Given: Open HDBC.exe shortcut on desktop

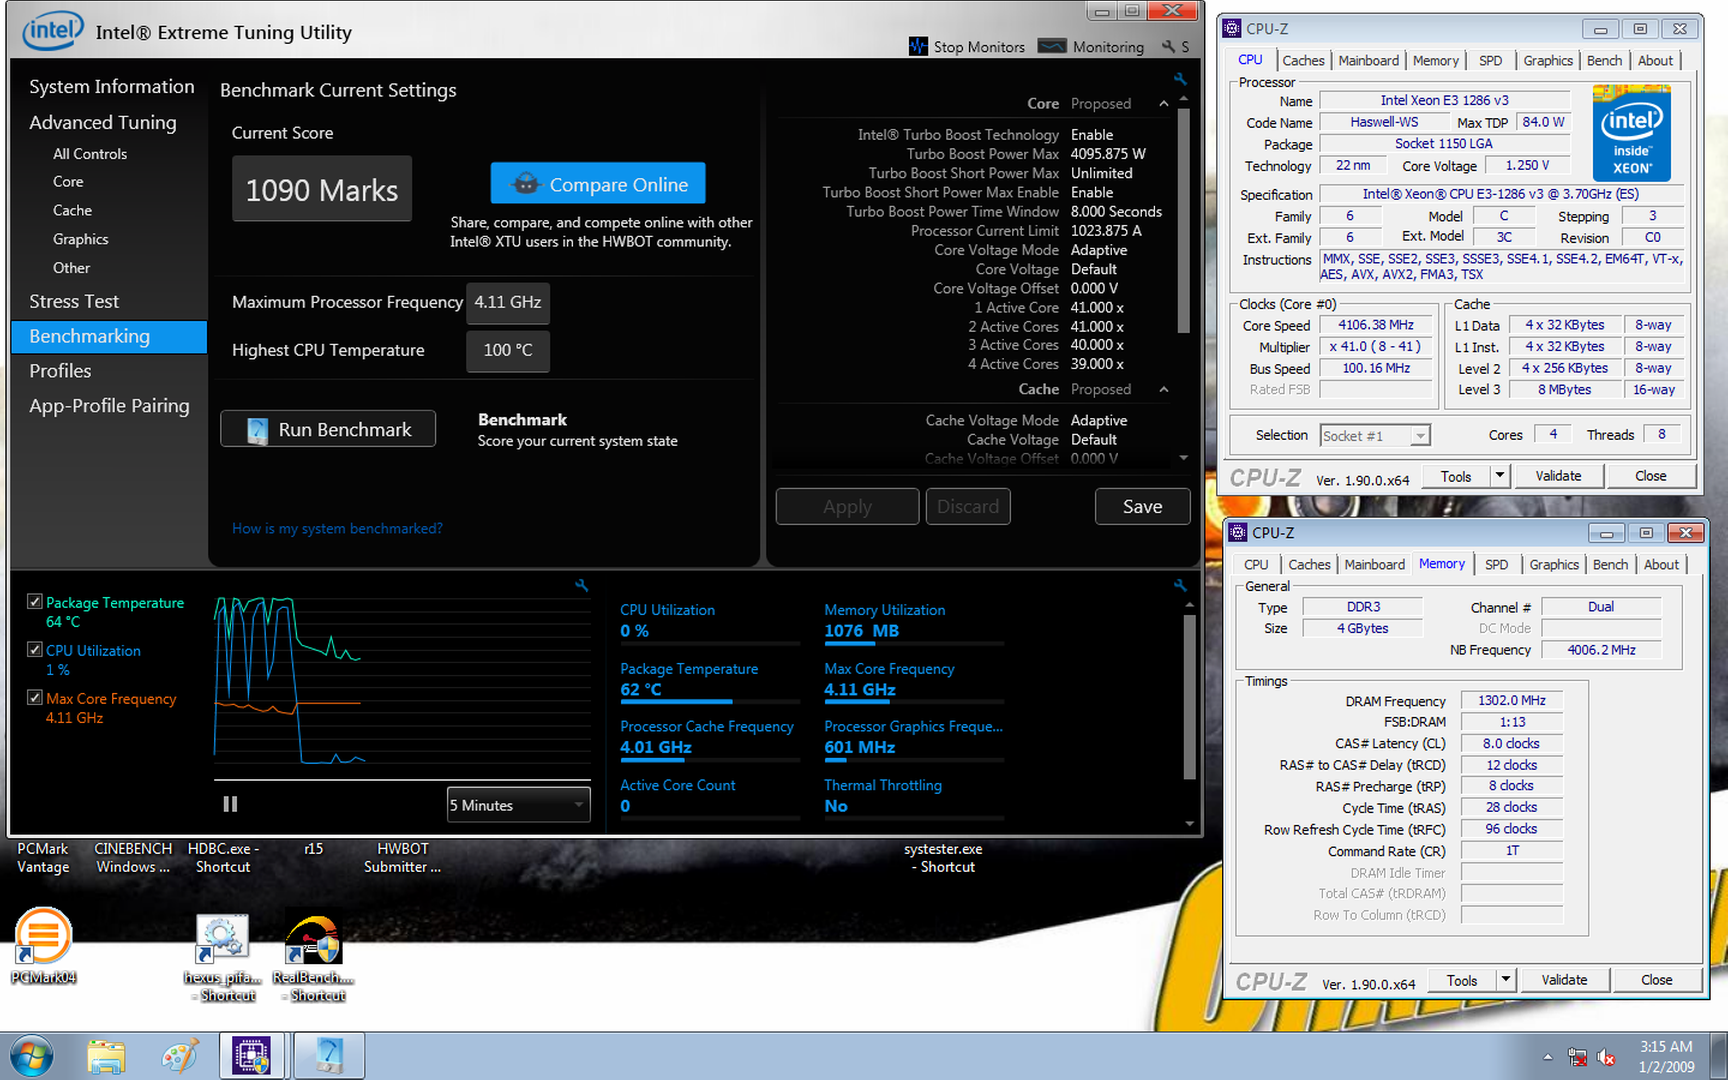Looking at the screenshot, I should click(223, 857).
